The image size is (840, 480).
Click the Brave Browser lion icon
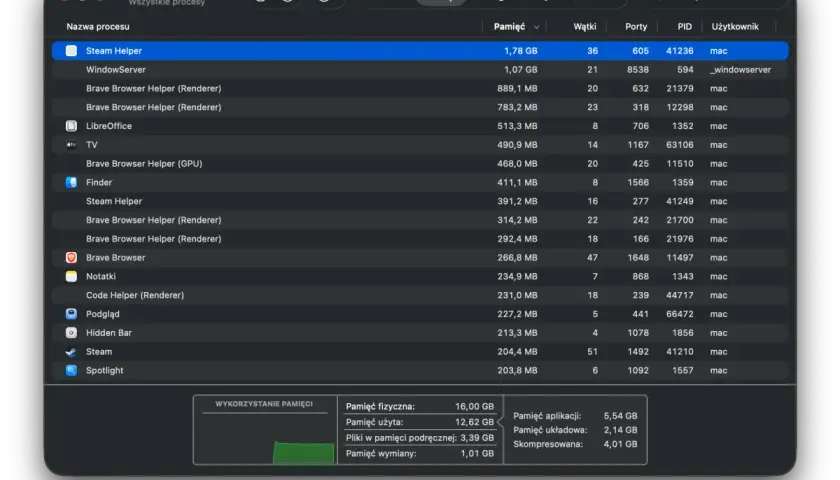(x=71, y=258)
